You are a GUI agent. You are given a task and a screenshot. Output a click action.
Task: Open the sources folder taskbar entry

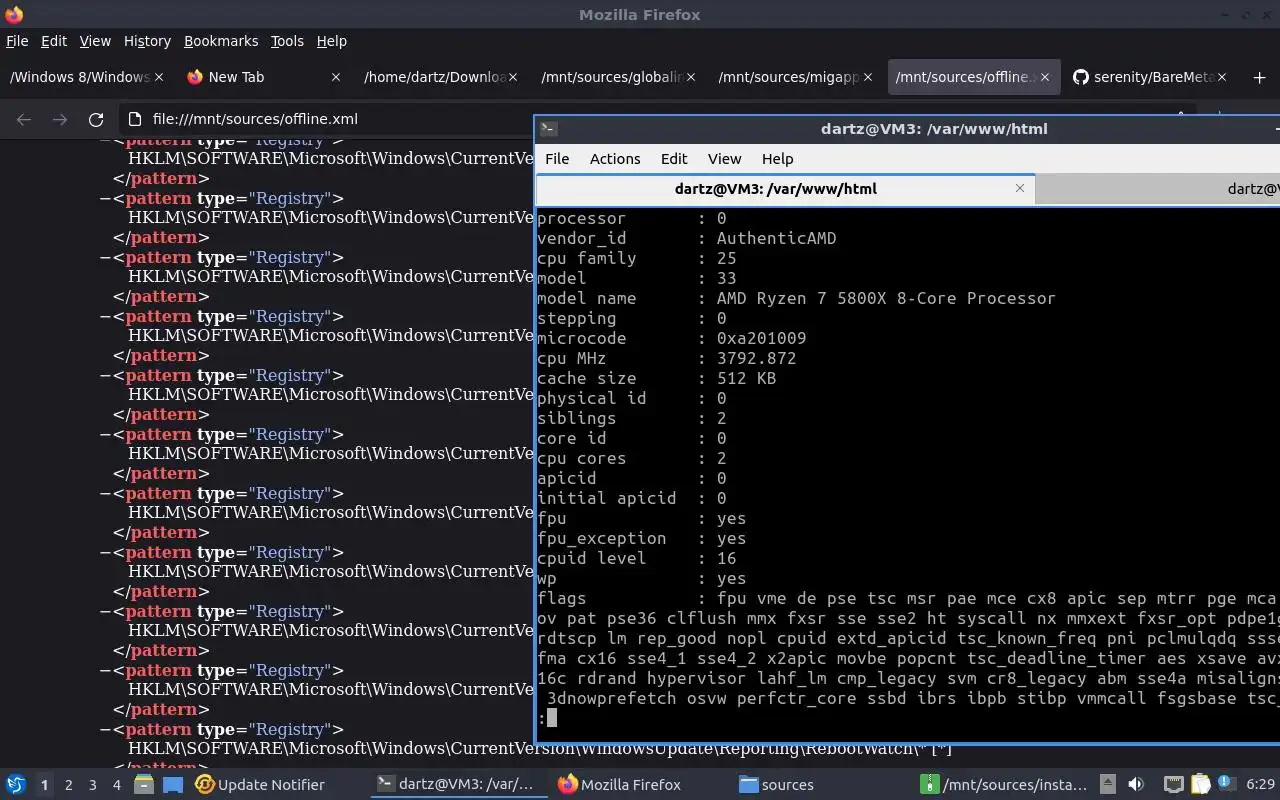pyautogui.click(x=777, y=785)
